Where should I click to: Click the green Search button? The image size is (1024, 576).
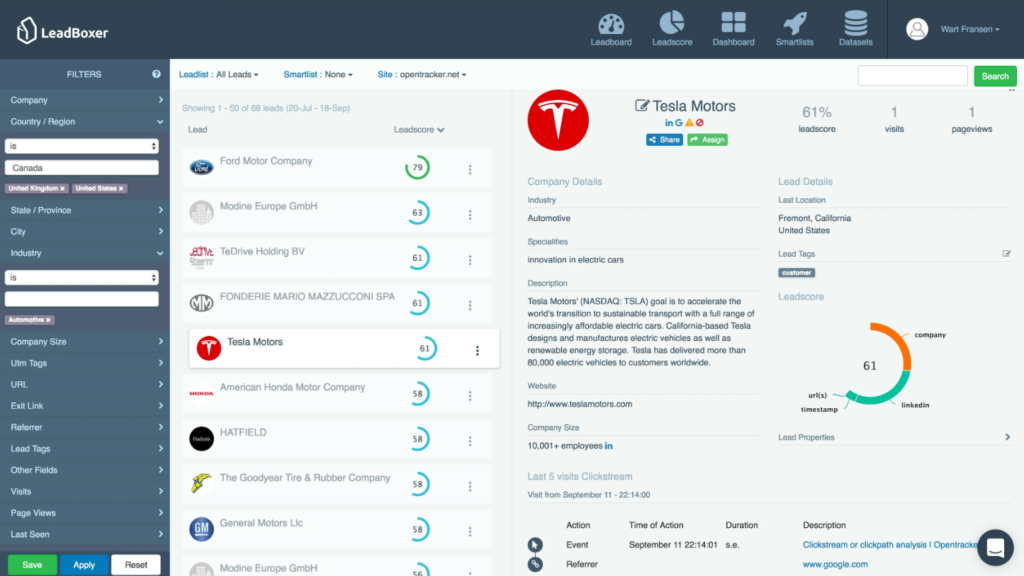[995, 75]
